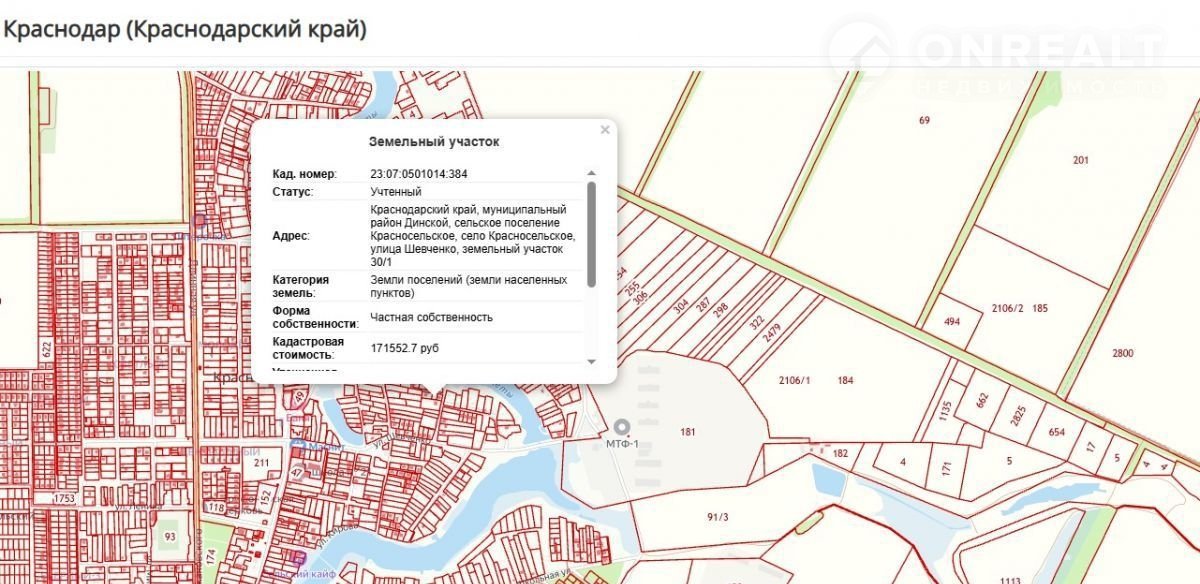
Task: Click the popup scrollbar down arrow
Action: 591,361
